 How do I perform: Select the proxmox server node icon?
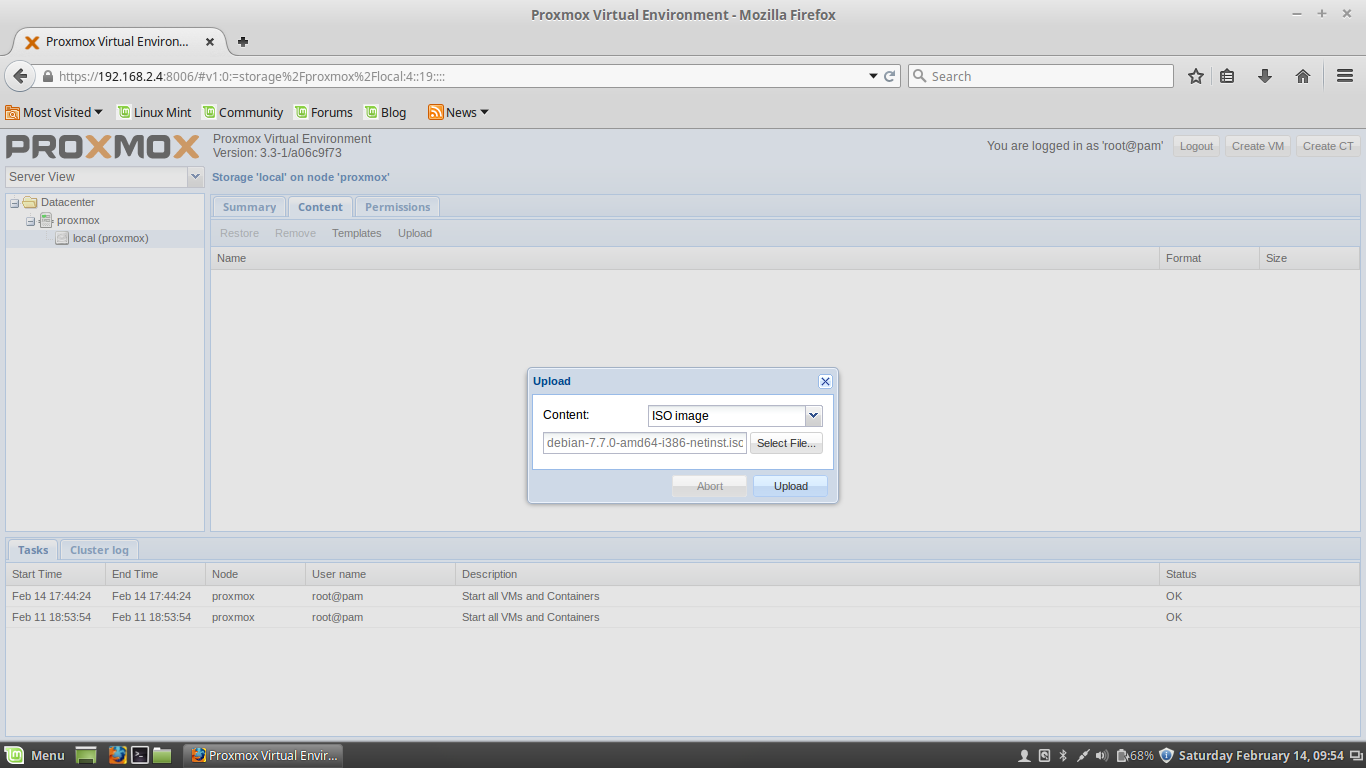pos(46,220)
